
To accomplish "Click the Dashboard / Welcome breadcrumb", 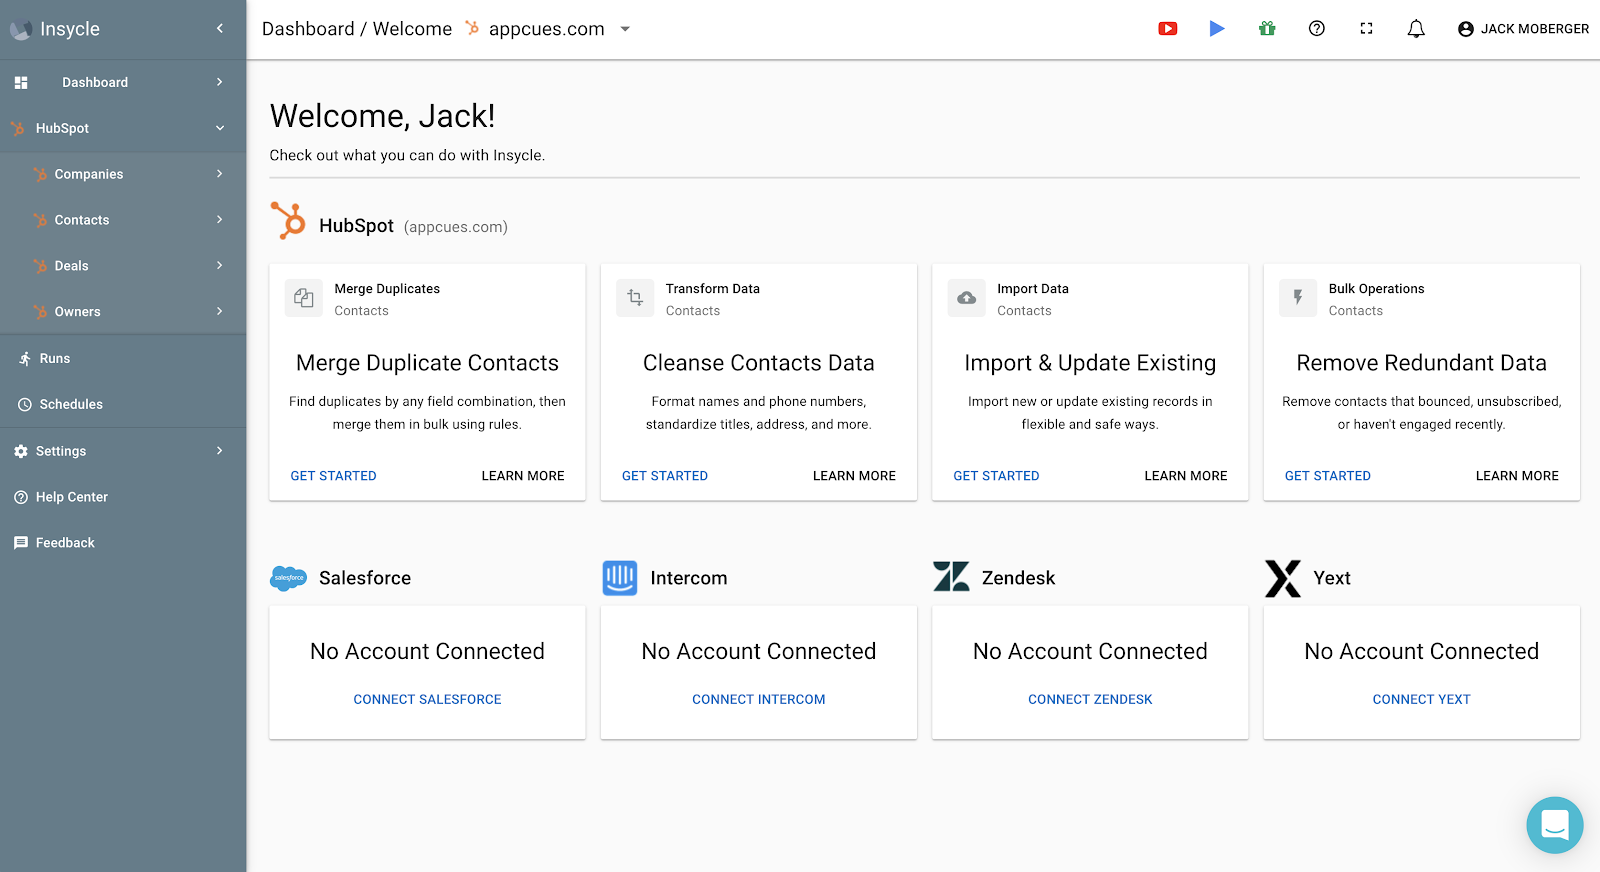I will 357,29.
